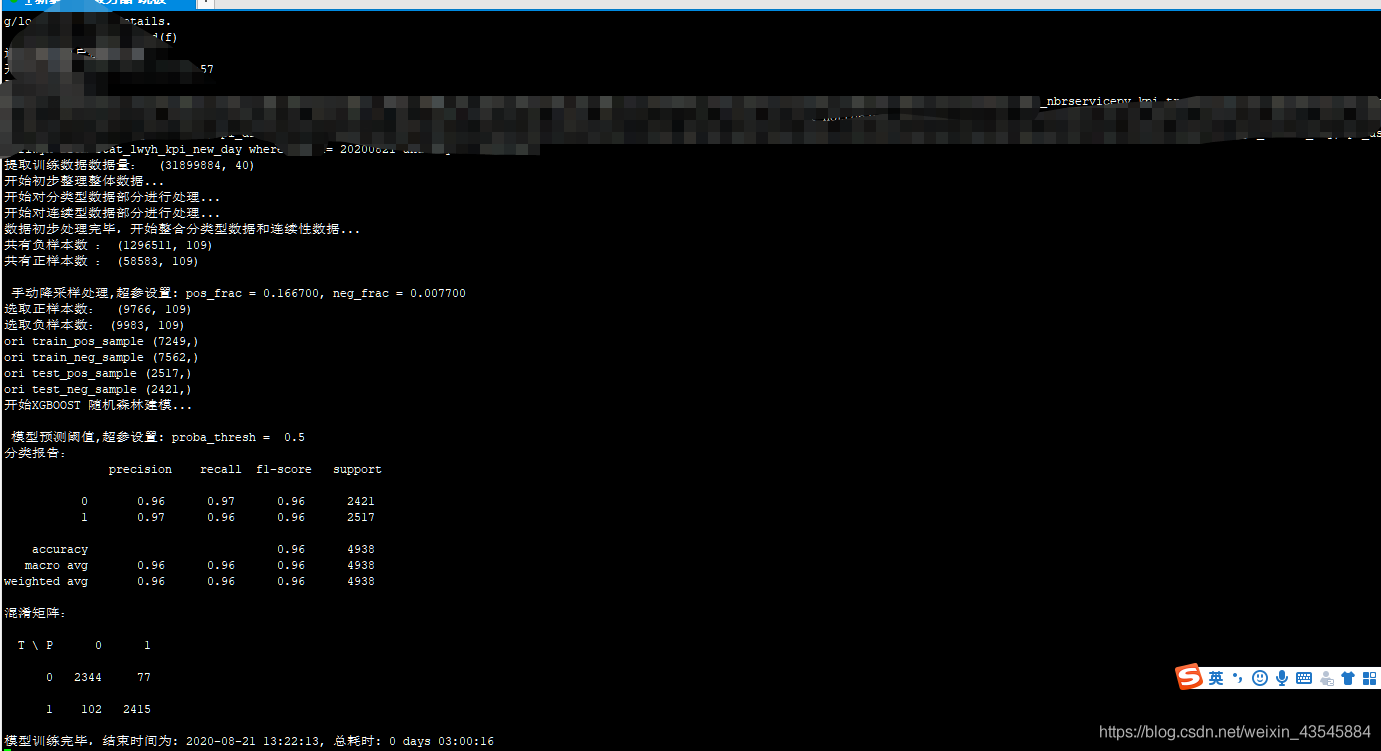Viewport: 1381px width, 751px height.
Task: Select 'ori test_pos_sample (2517,)' line
Action: pos(98,373)
